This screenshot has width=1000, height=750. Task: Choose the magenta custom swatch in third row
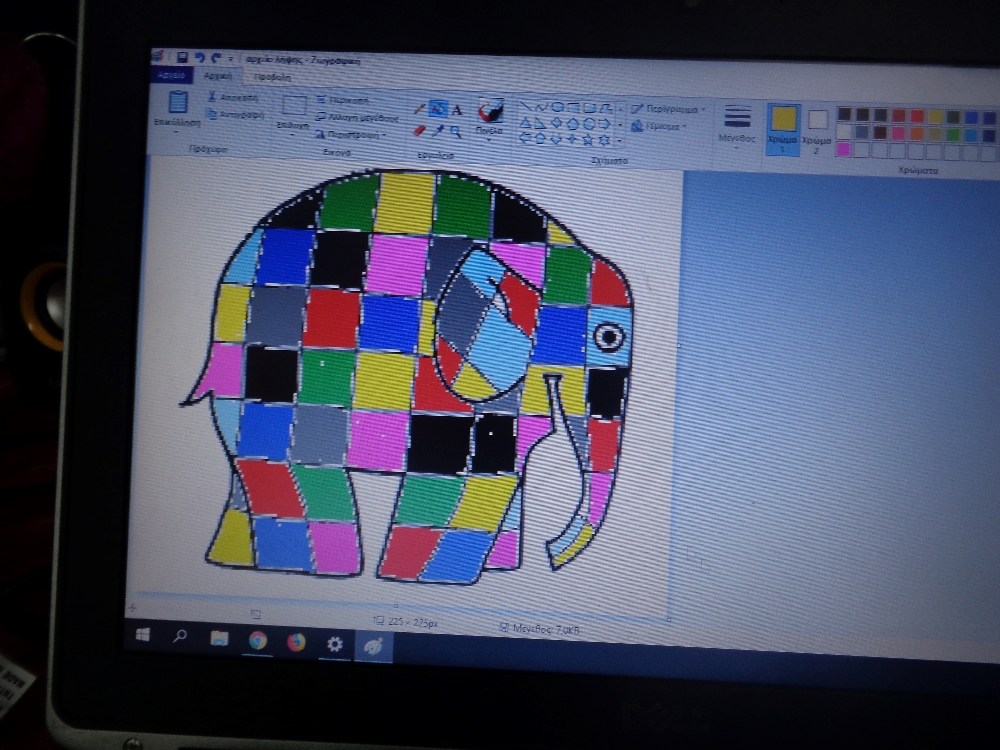coord(843,149)
